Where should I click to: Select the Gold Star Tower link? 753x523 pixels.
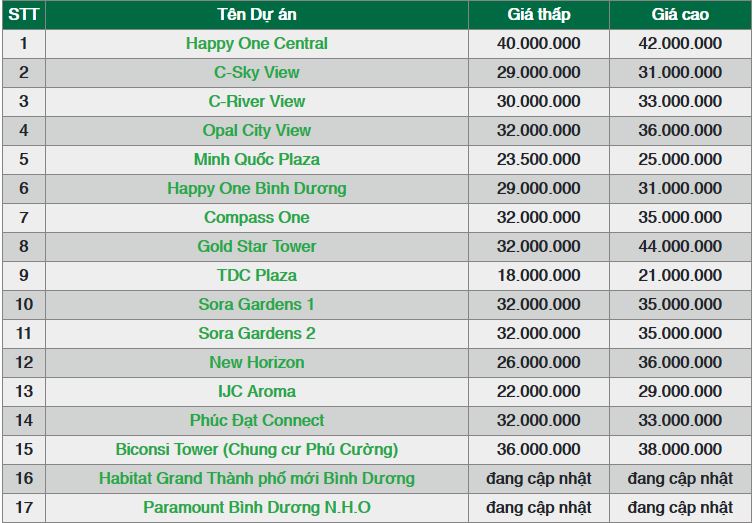pos(256,247)
